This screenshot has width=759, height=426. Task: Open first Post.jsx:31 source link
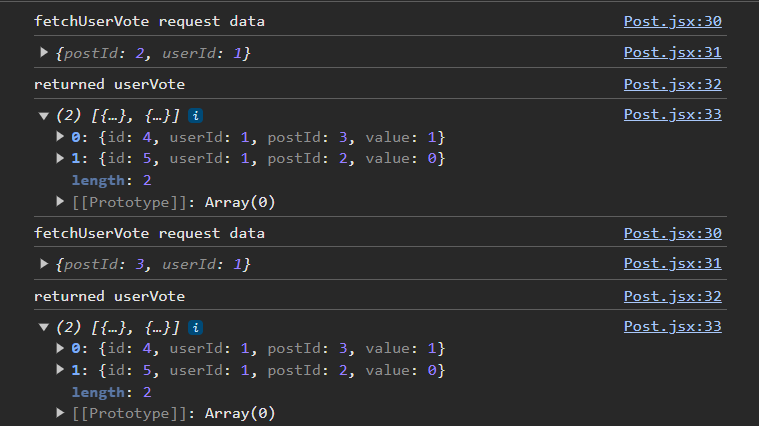(x=672, y=52)
